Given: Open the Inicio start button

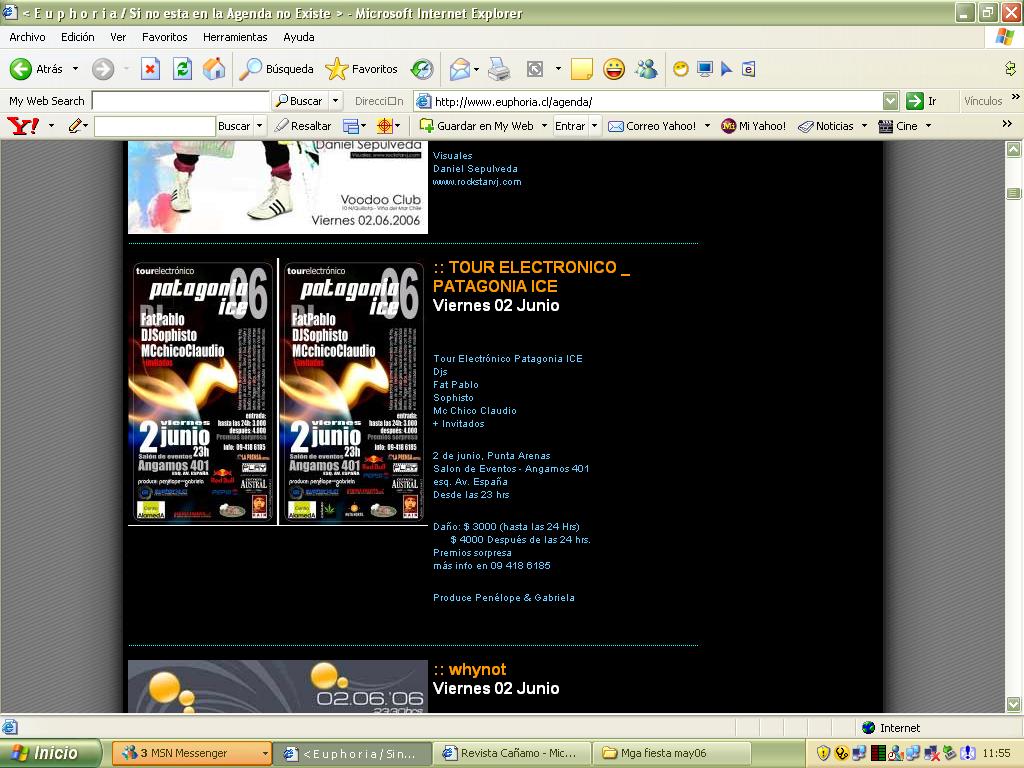Looking at the screenshot, I should [x=50, y=753].
